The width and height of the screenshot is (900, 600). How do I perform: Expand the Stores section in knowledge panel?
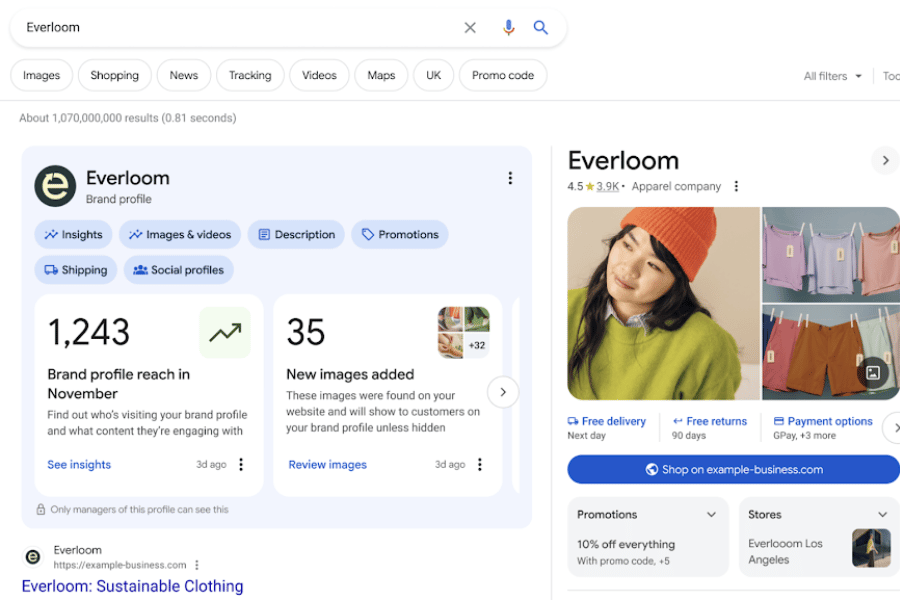point(882,514)
